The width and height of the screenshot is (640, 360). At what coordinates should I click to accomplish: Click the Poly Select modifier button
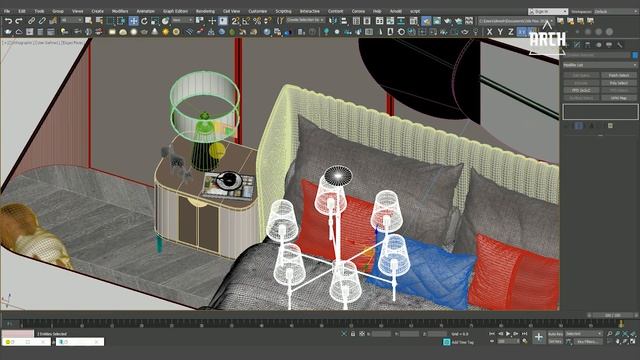[x=619, y=83]
